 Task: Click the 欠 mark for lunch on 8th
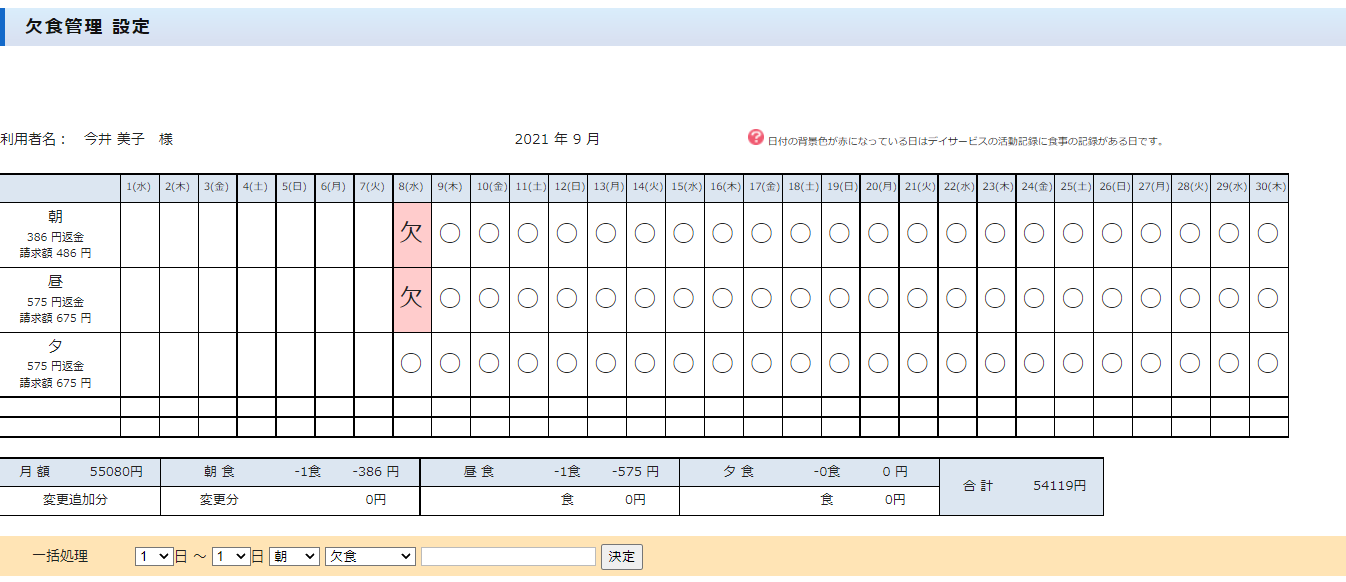point(411,298)
